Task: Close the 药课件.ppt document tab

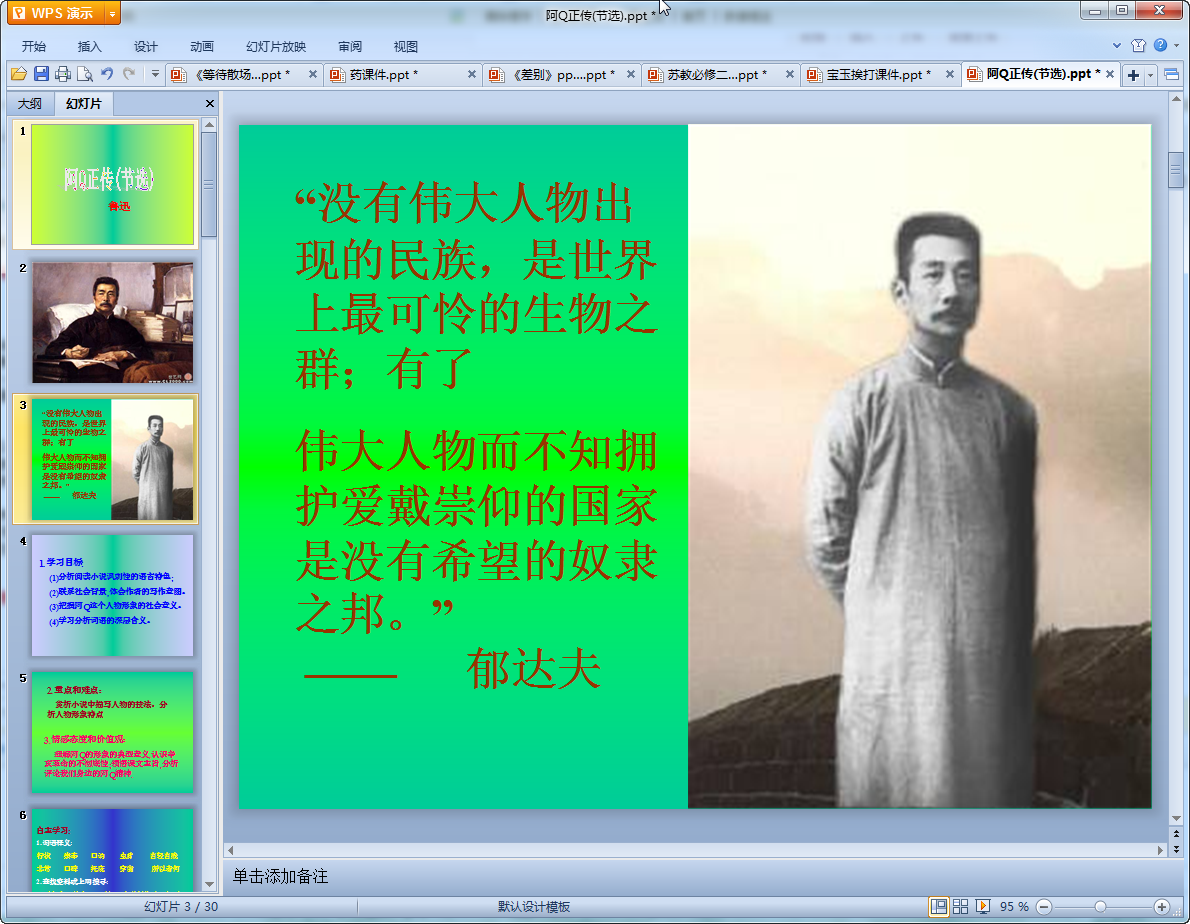Action: pyautogui.click(x=471, y=74)
